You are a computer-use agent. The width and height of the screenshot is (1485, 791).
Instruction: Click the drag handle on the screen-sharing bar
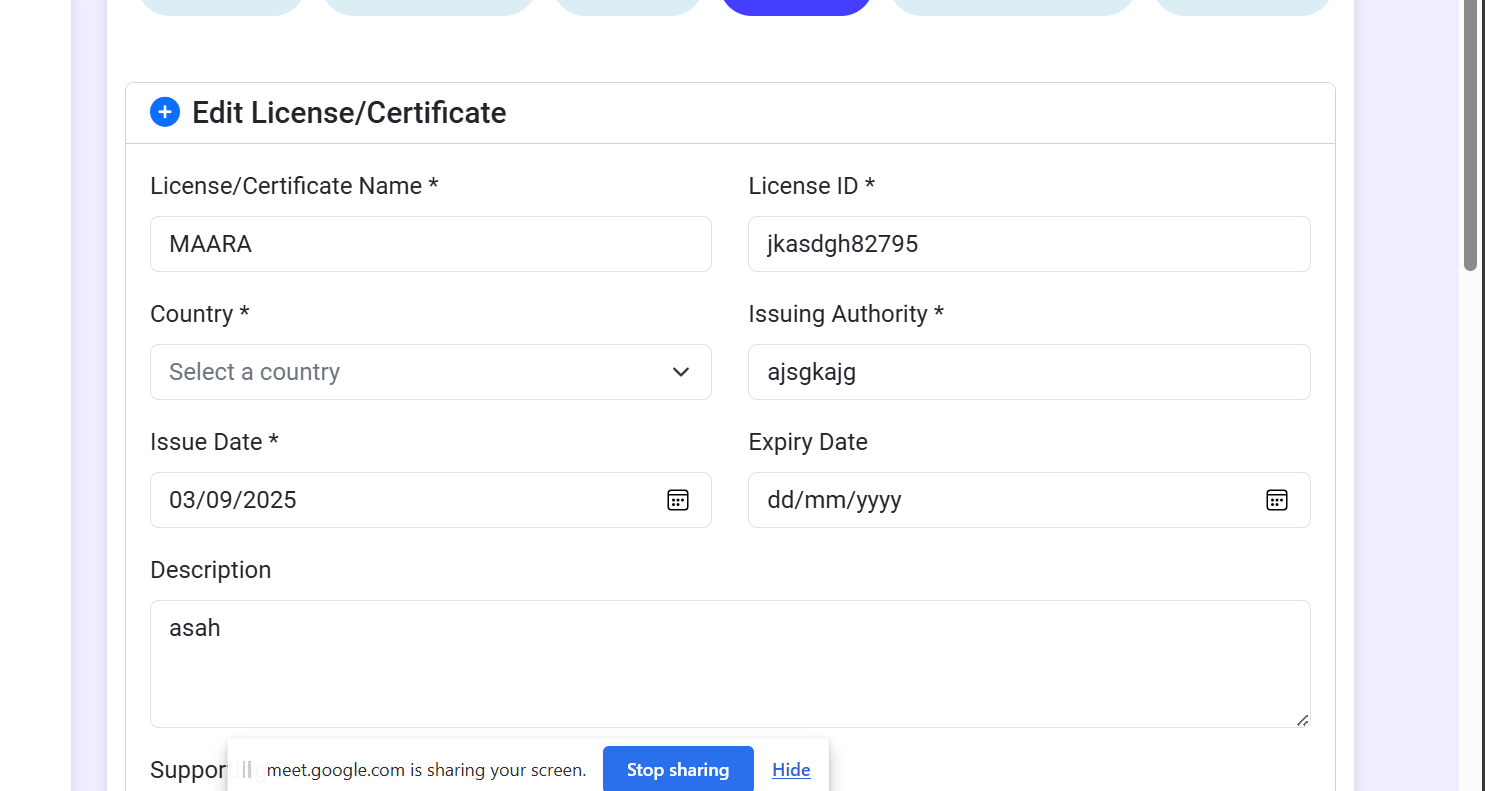pos(247,770)
